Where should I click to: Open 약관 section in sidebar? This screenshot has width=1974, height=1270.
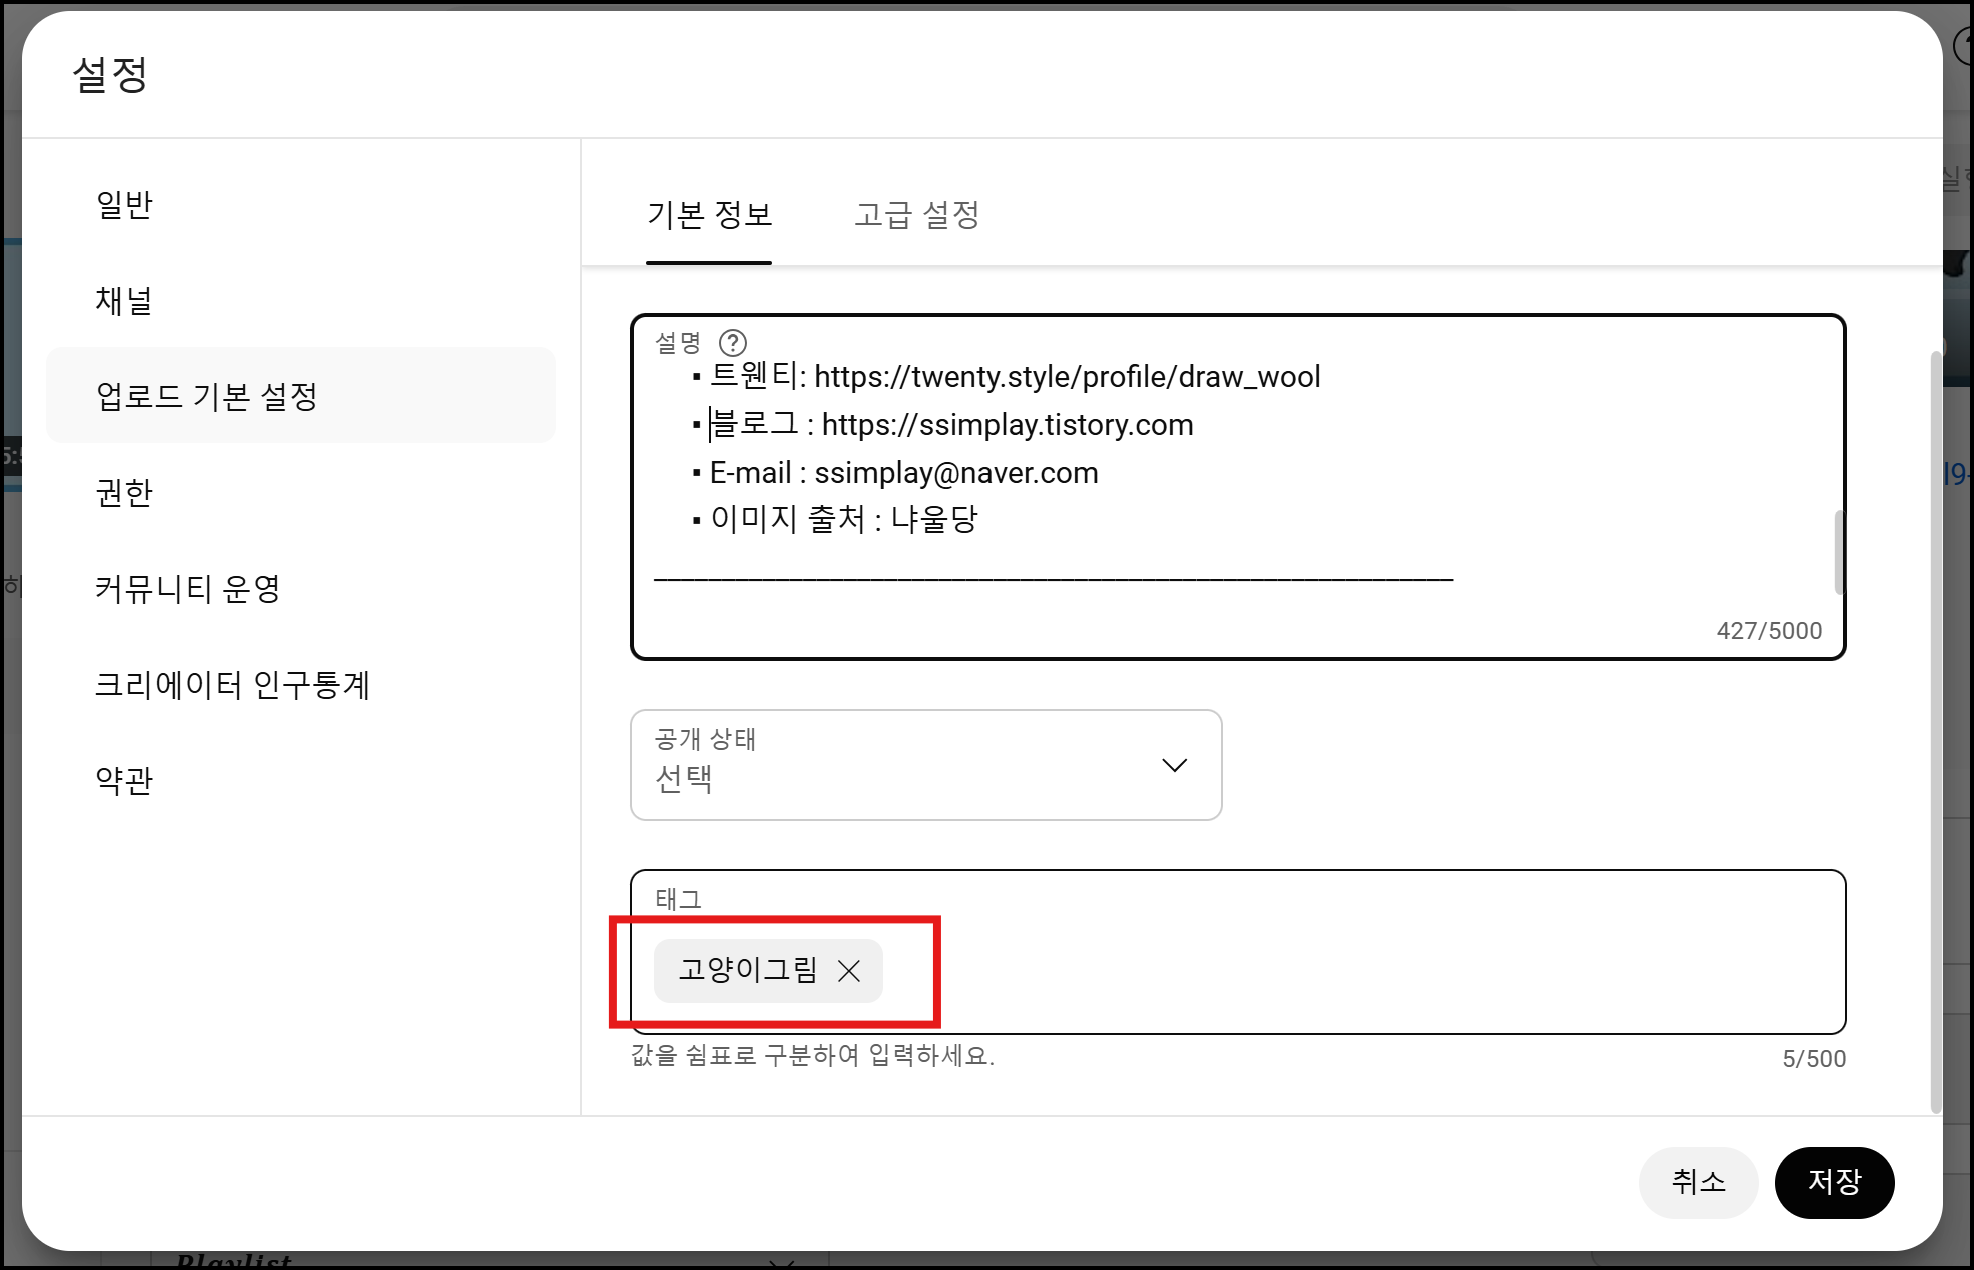(124, 780)
